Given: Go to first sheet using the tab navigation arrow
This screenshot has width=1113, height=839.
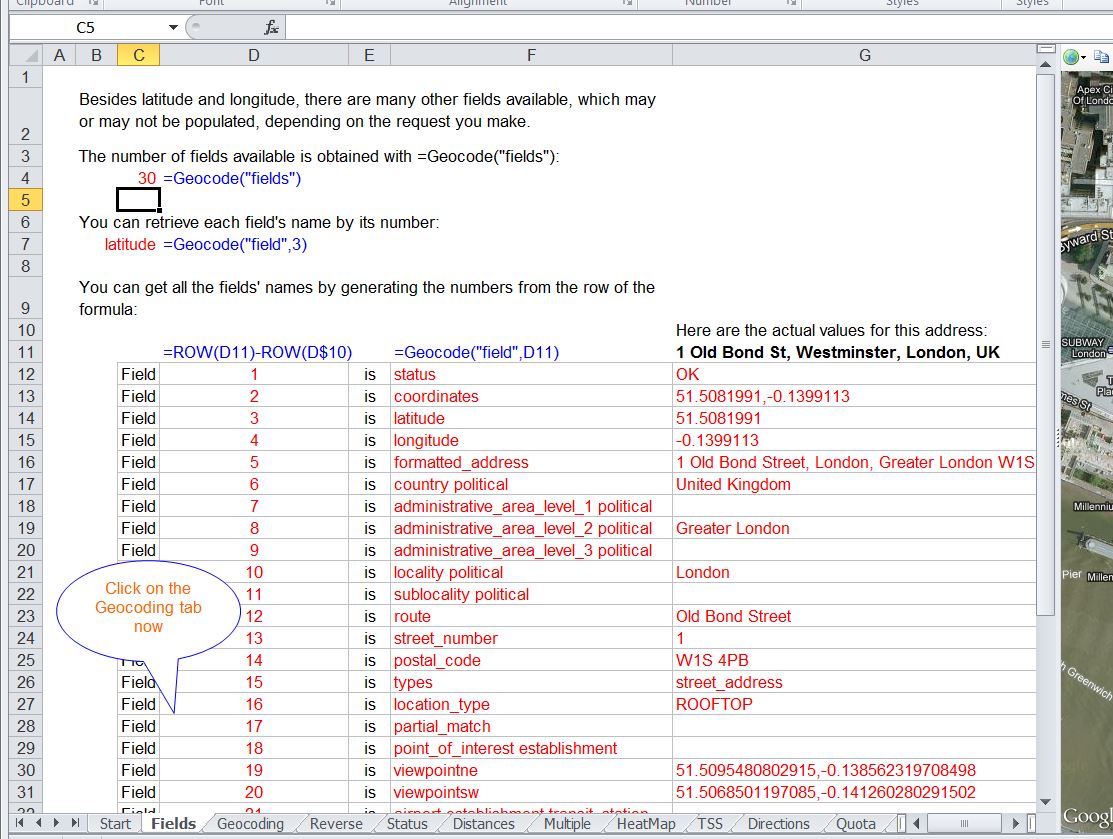Looking at the screenshot, I should click(21, 823).
